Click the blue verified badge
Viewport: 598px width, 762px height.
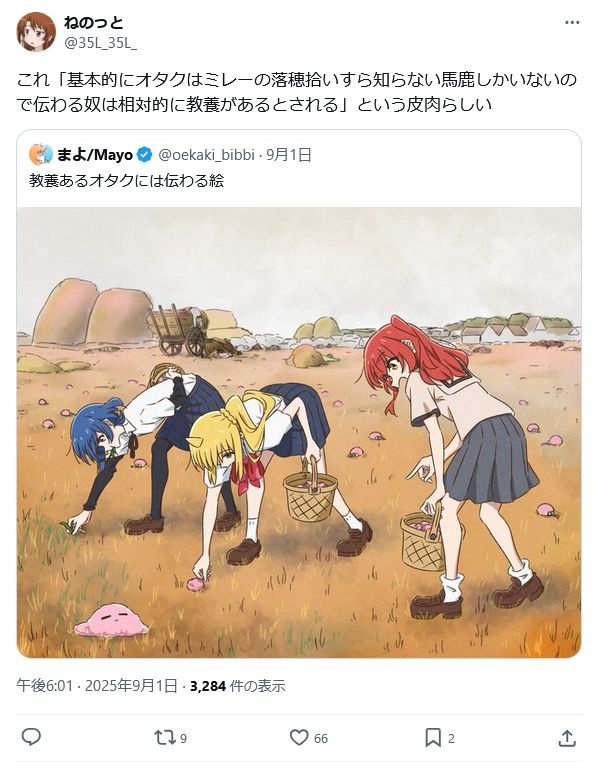(x=144, y=155)
